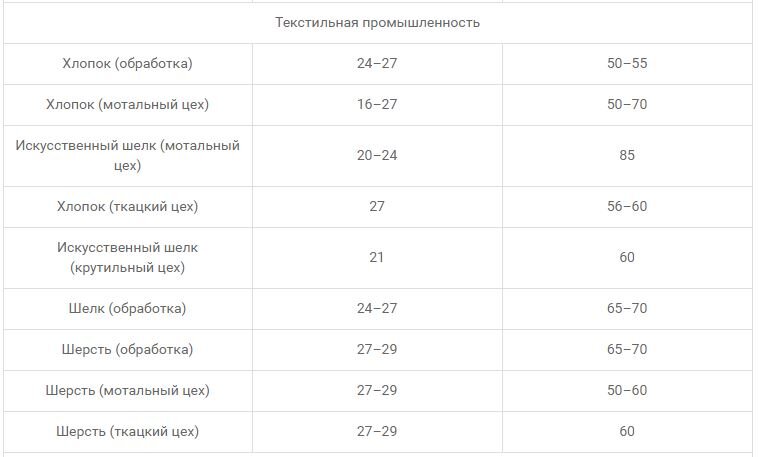Click humidity value 56–60
Screen dimensions: 758x457
pyautogui.click(x=627, y=206)
